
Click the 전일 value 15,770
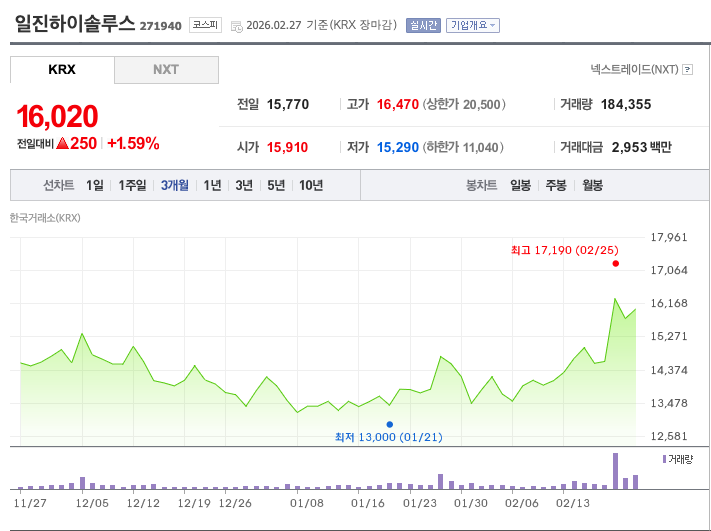[288, 105]
